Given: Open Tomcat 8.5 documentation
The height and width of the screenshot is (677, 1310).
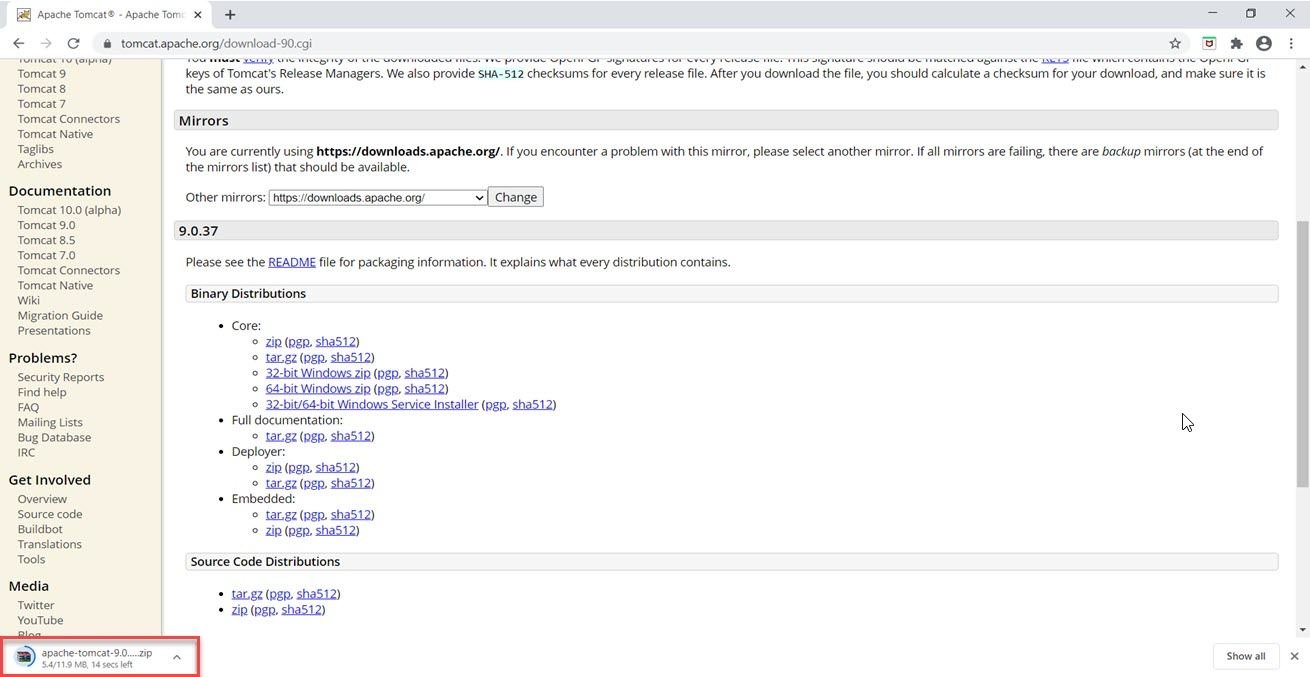Looking at the screenshot, I should pos(46,240).
